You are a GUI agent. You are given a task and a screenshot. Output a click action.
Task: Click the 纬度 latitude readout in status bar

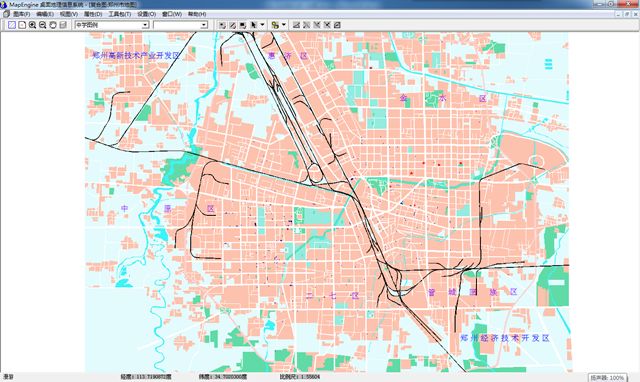(223, 377)
